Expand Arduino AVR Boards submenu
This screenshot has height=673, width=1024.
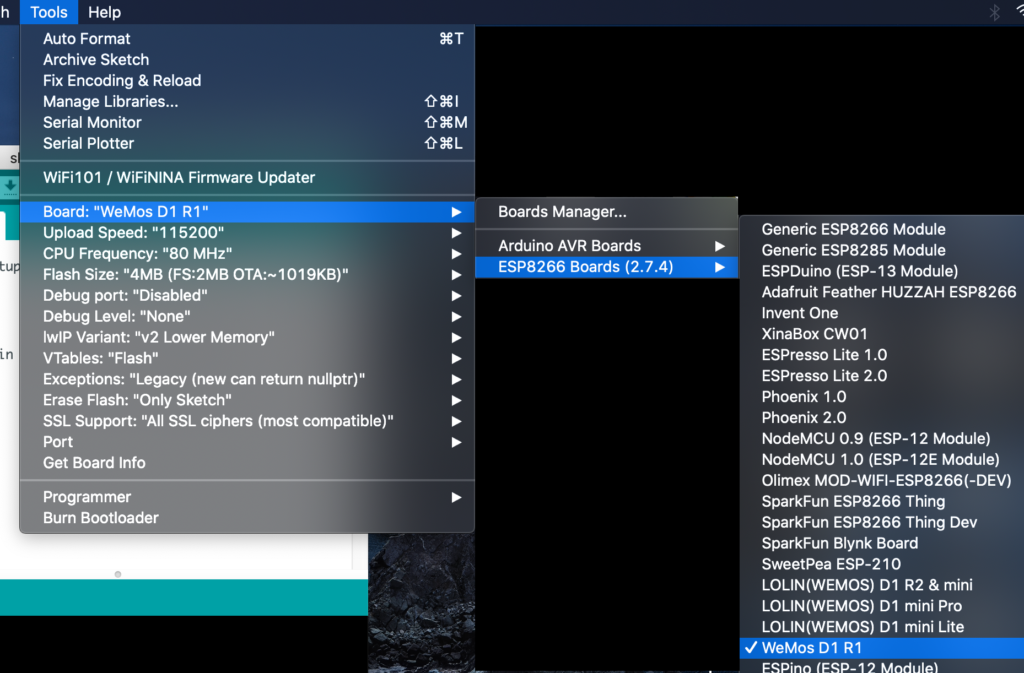[607, 245]
